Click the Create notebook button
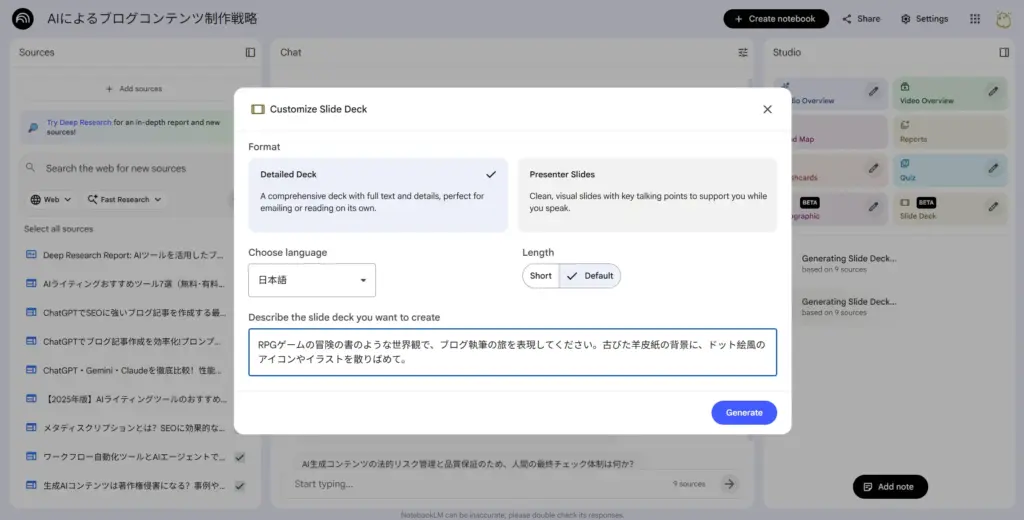 click(776, 18)
